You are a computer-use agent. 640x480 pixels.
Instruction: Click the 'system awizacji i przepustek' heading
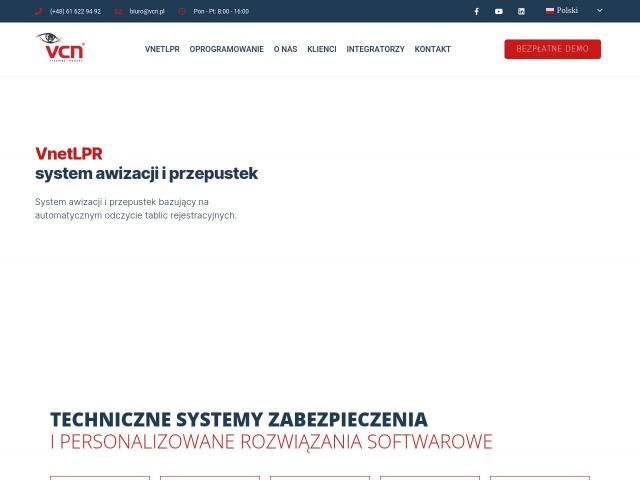coord(146,174)
